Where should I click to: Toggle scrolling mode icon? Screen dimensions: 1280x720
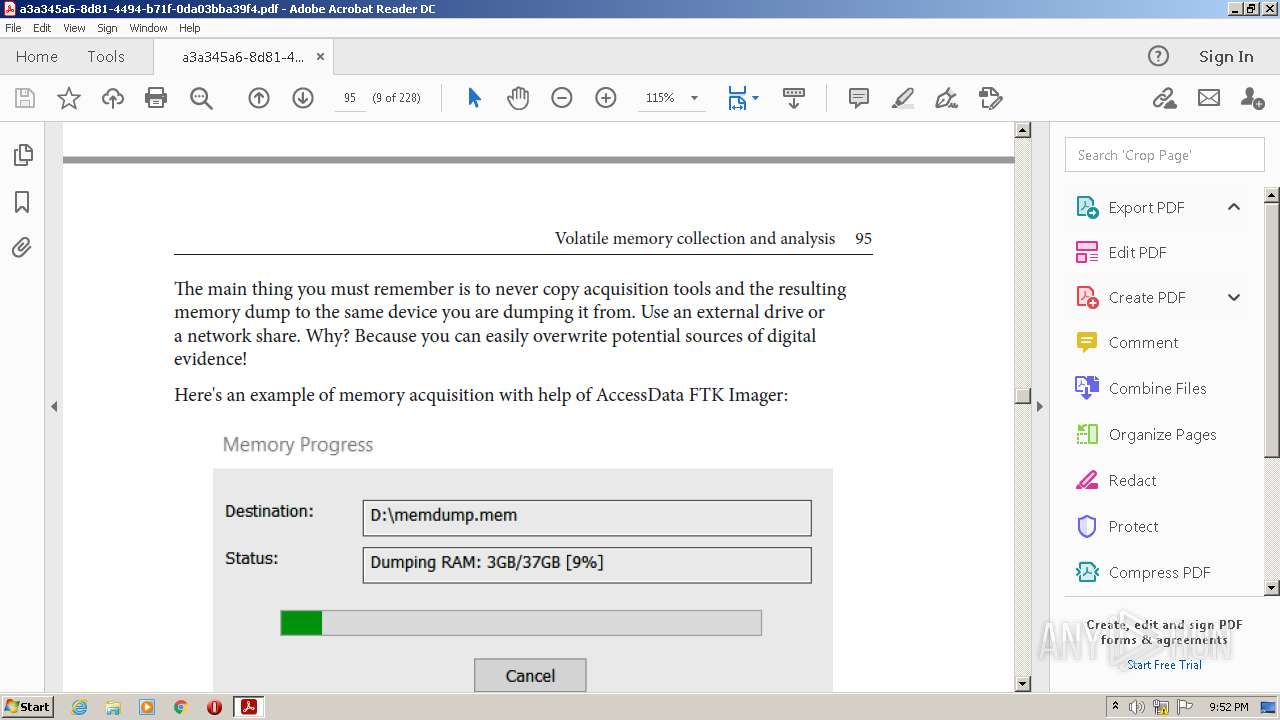click(x=794, y=98)
